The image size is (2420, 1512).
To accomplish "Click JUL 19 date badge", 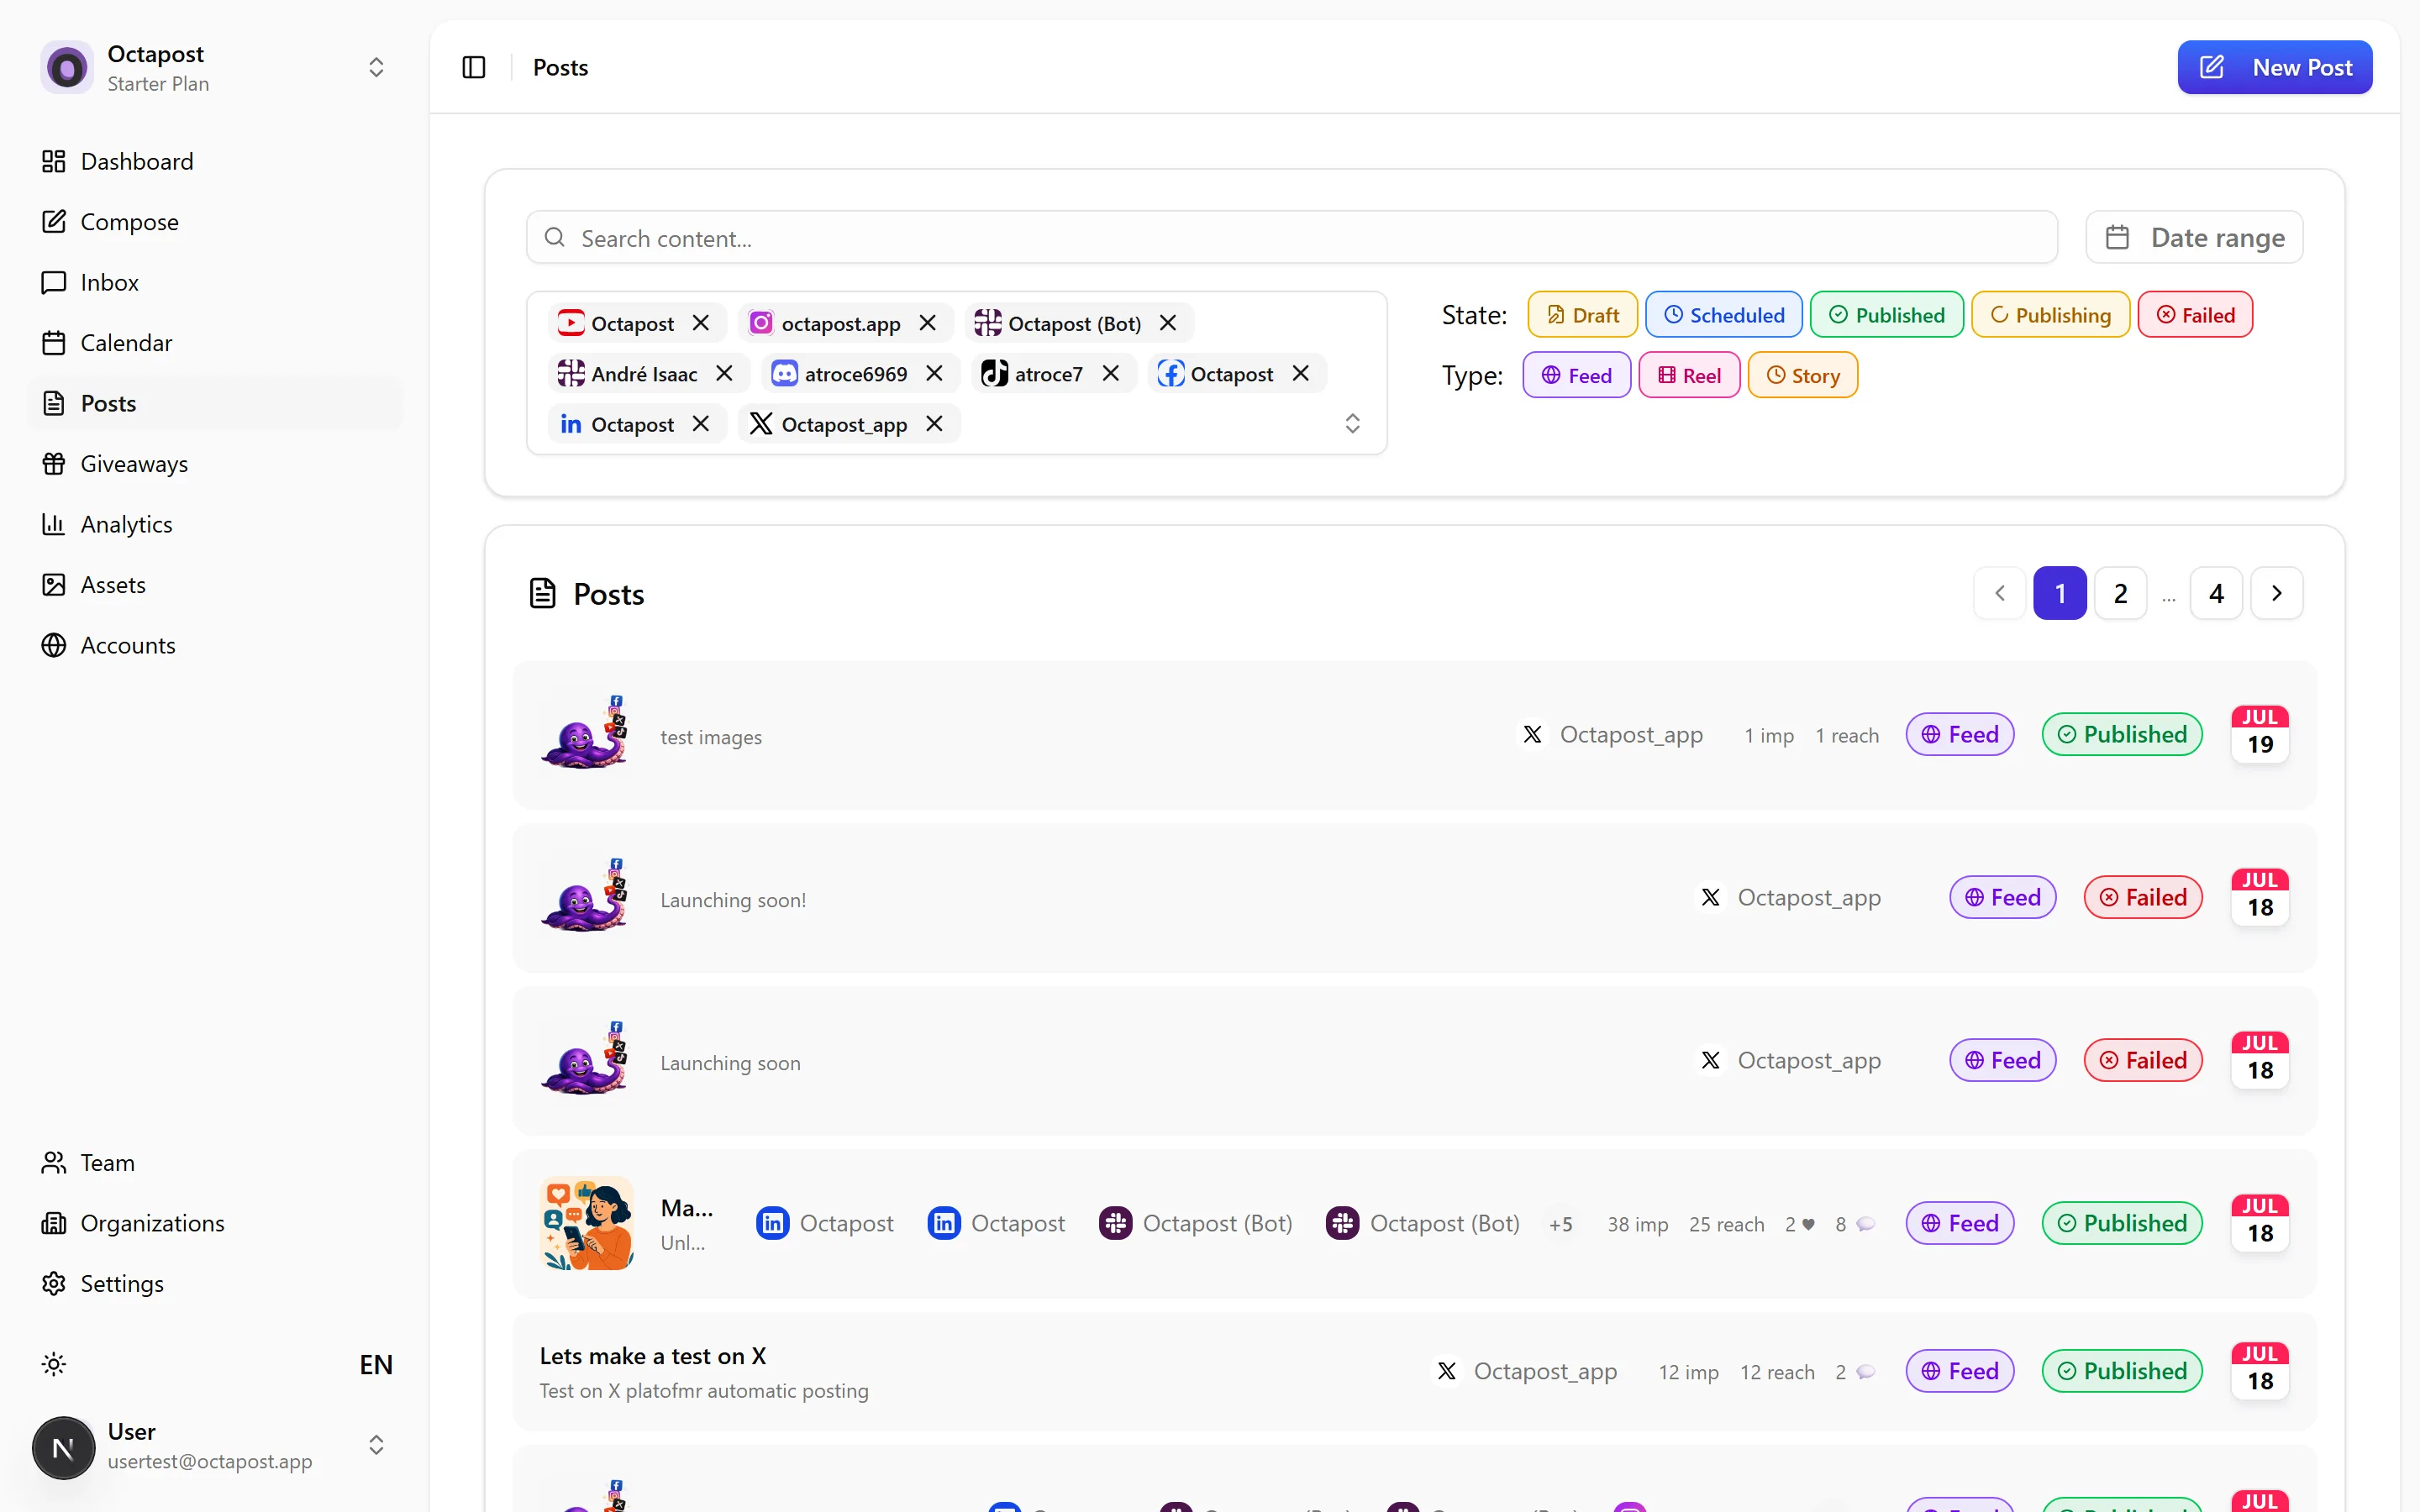I will click(2260, 733).
